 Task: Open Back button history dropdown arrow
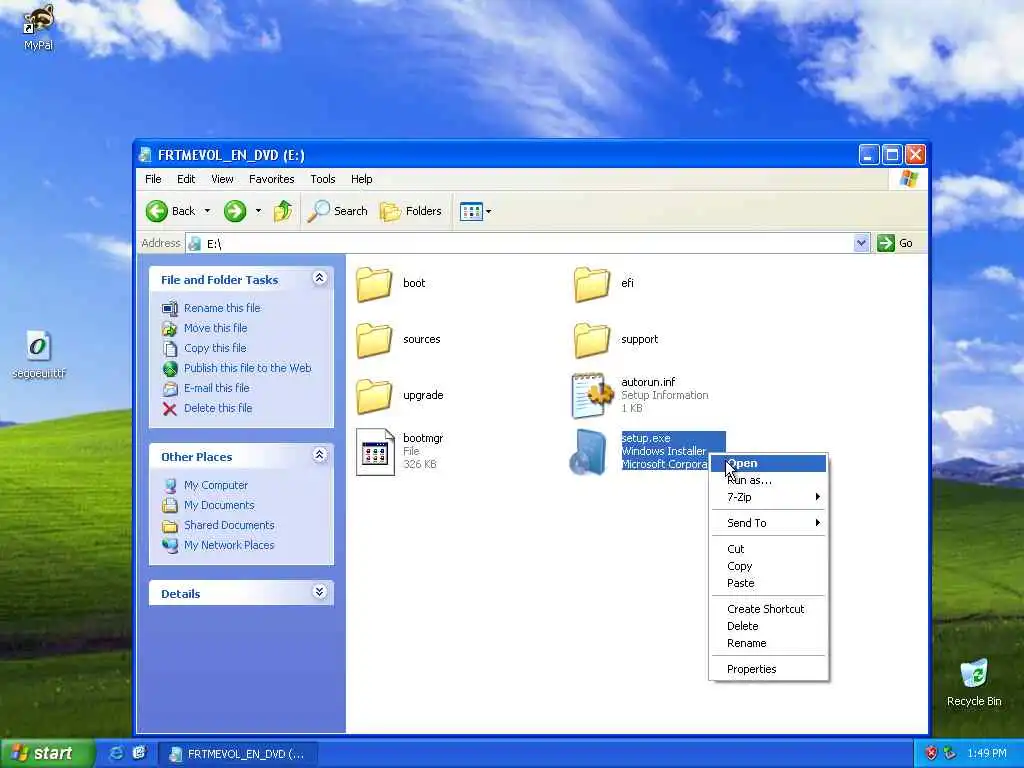pos(207,211)
